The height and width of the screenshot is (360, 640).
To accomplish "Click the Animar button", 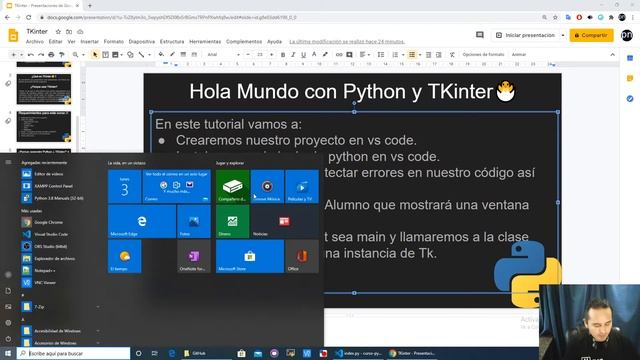I will pyautogui.click(x=519, y=55).
